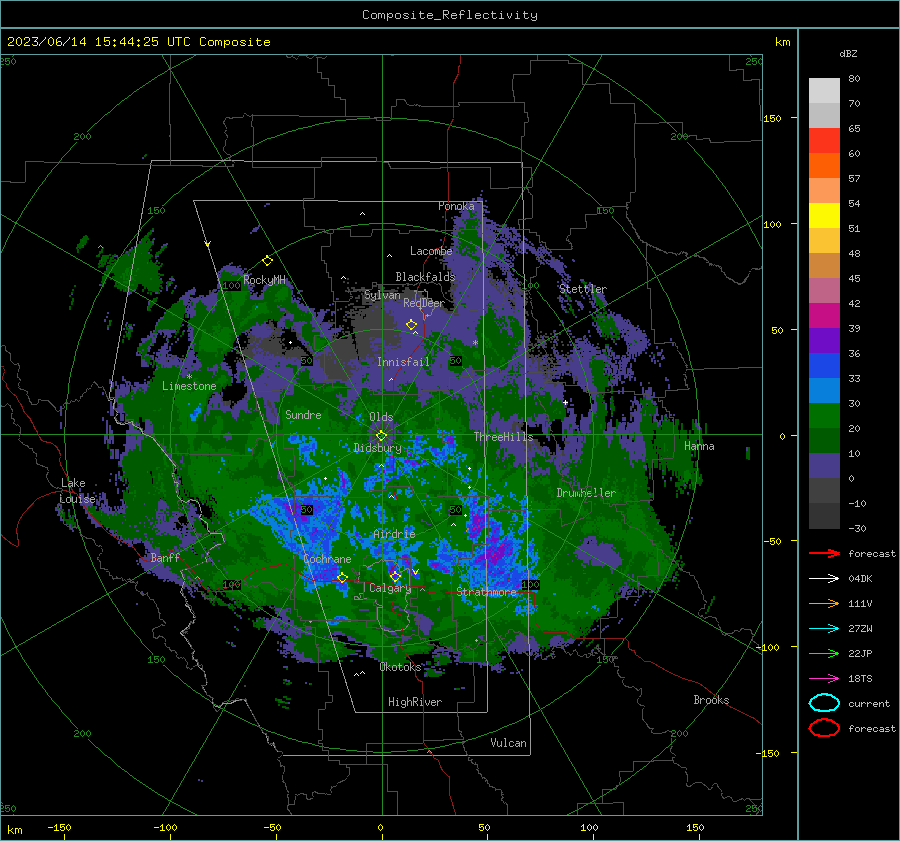Image resolution: width=900 pixels, height=841 pixels.
Task: Click the Brooks city label
Action: click(711, 700)
